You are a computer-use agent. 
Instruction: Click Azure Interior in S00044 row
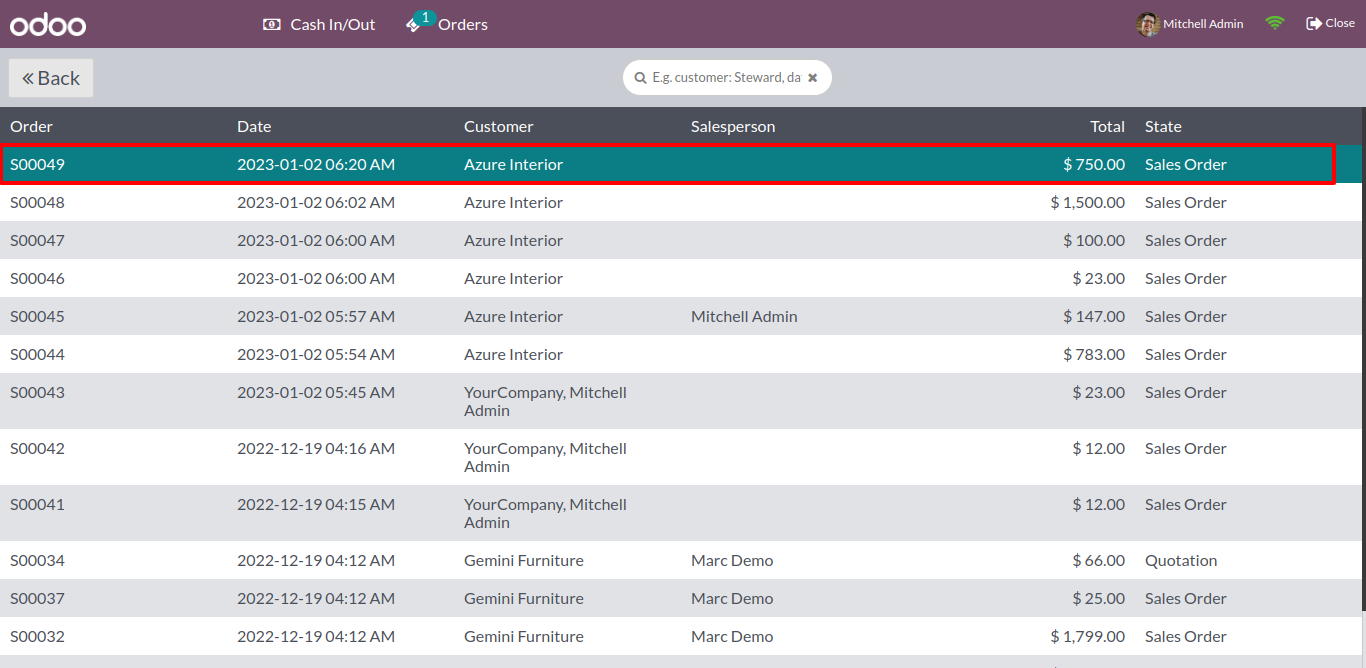pos(513,355)
